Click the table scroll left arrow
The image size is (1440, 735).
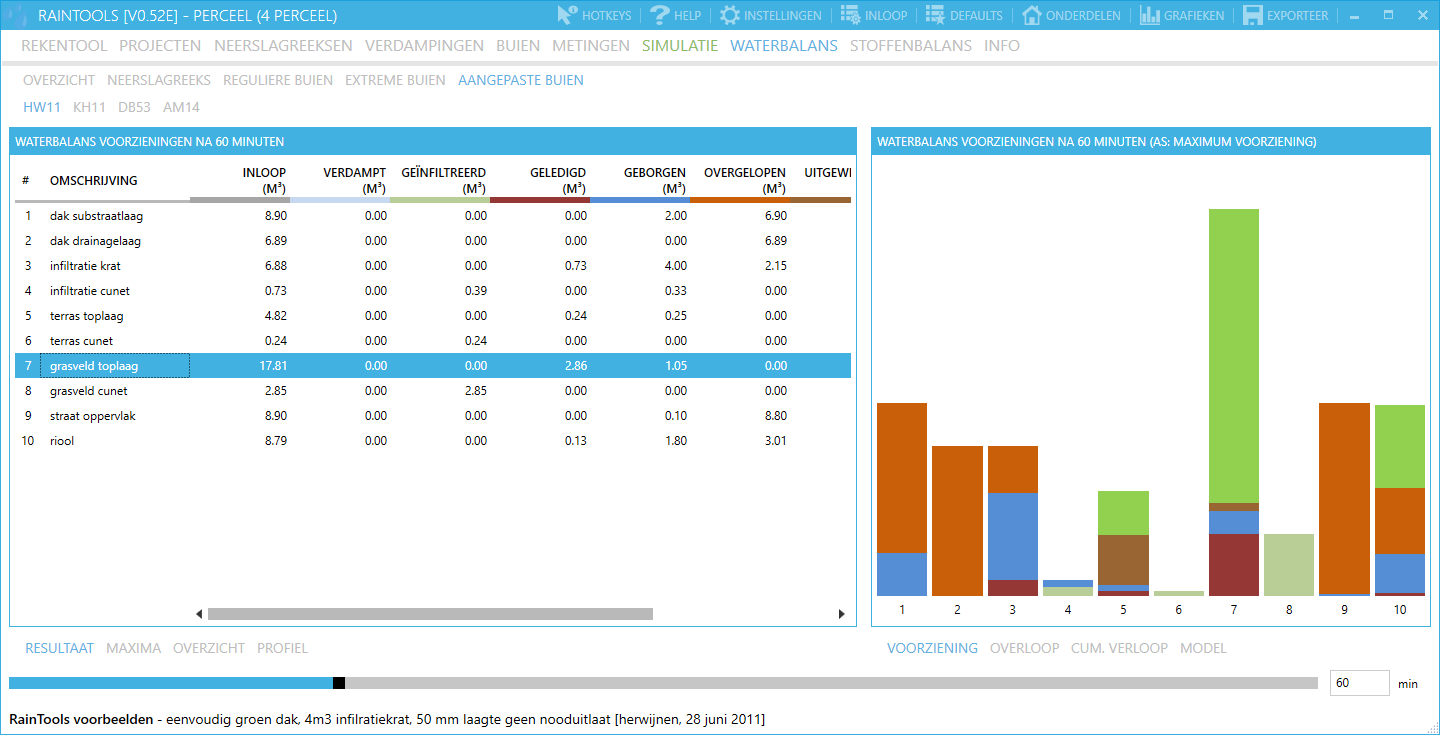(x=199, y=614)
